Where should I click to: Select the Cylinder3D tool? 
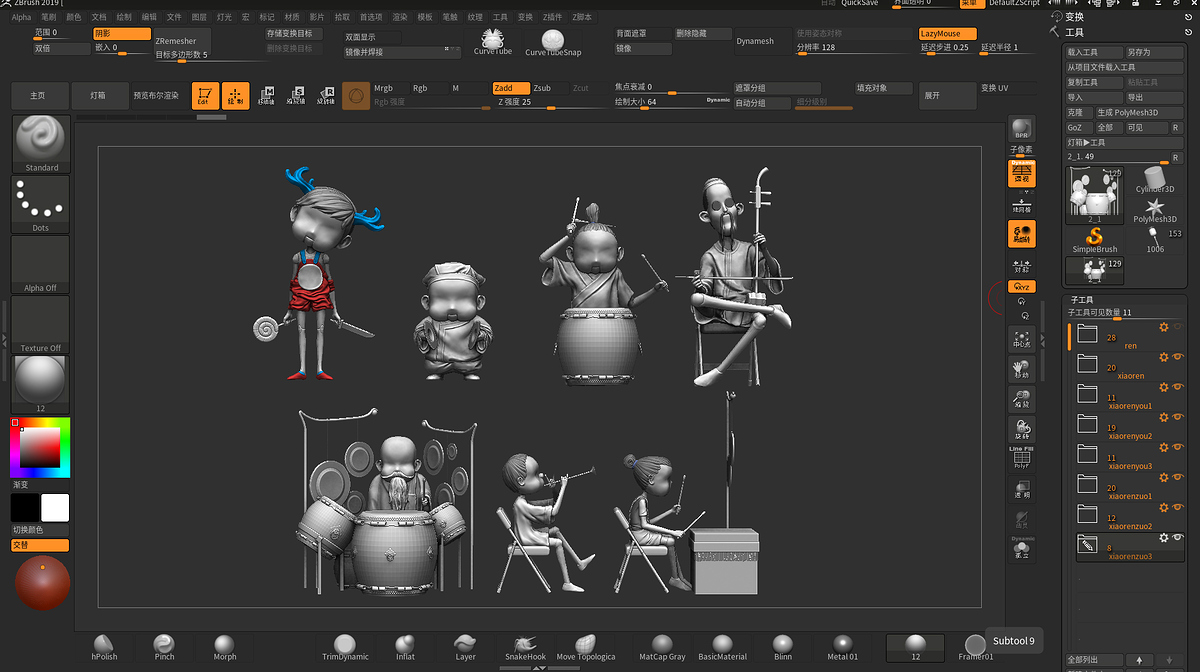tap(1155, 180)
